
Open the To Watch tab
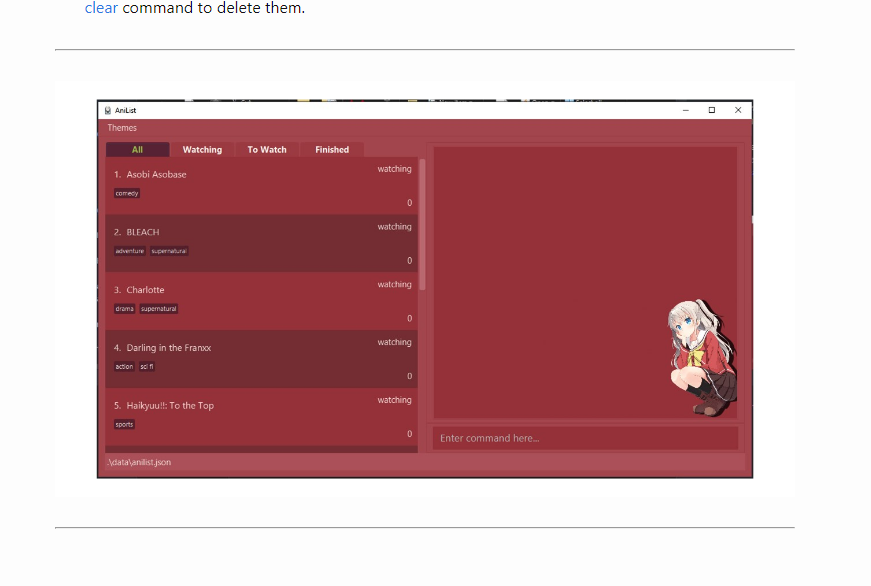coord(267,149)
